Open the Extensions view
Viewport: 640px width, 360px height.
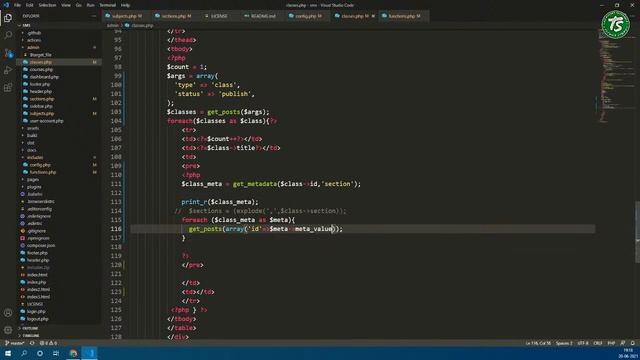point(8,88)
